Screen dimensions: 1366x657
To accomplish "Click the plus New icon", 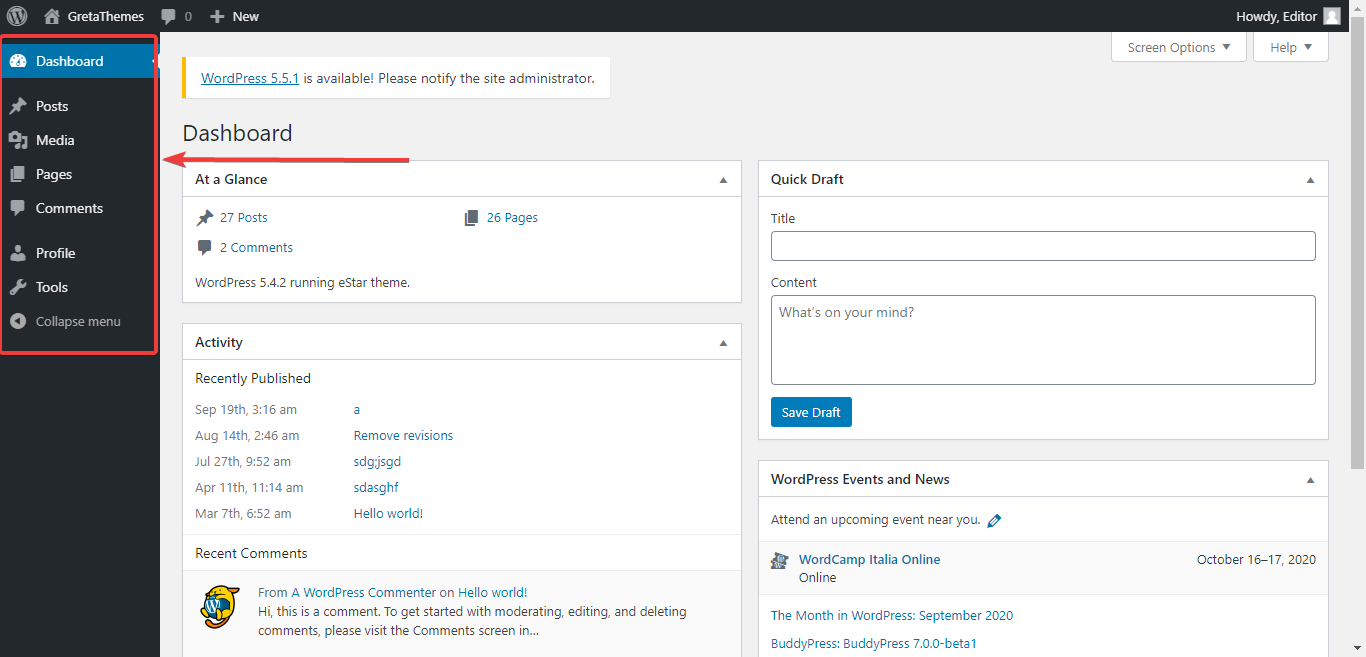I will point(218,16).
